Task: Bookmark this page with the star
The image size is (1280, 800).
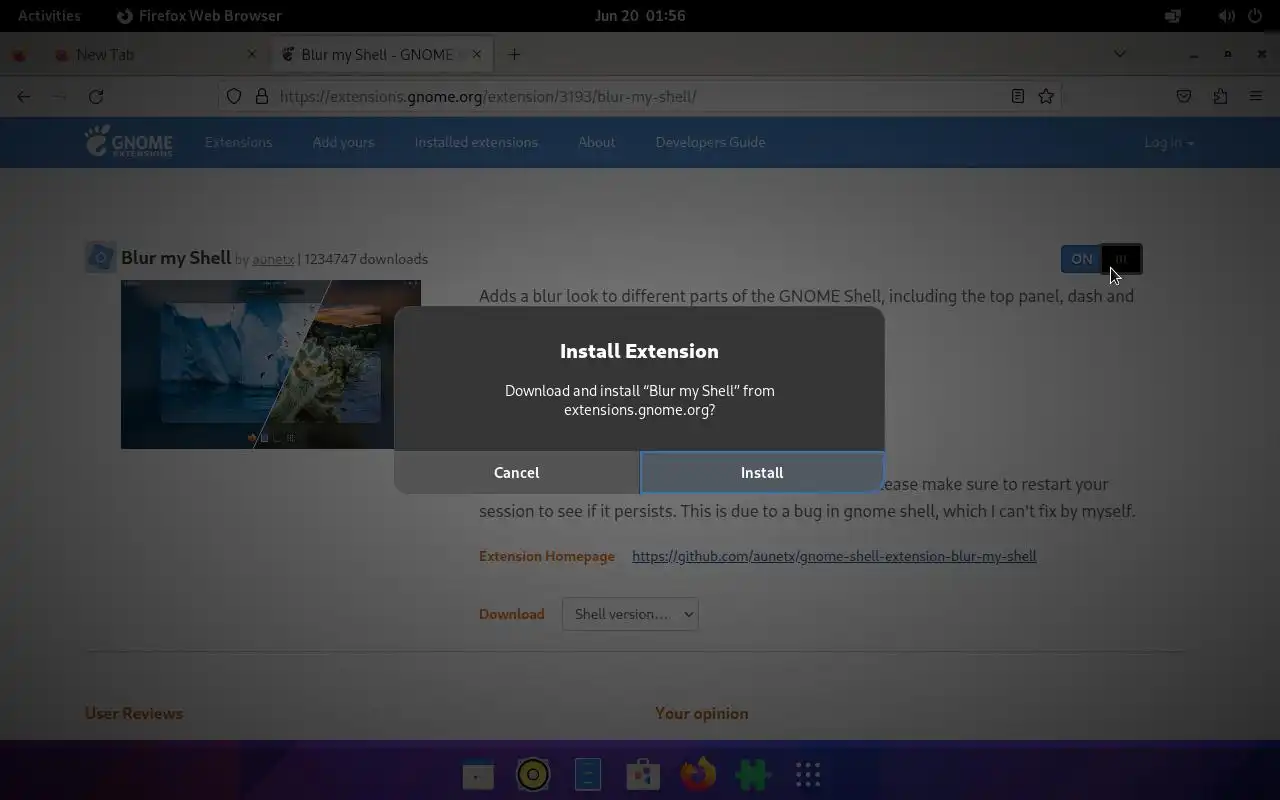Action: pyautogui.click(x=1046, y=96)
